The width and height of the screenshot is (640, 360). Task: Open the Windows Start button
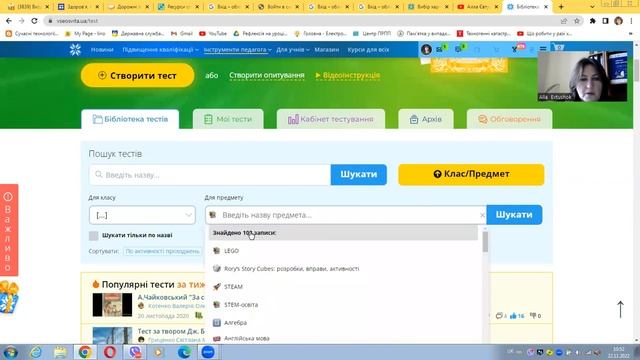[10, 352]
